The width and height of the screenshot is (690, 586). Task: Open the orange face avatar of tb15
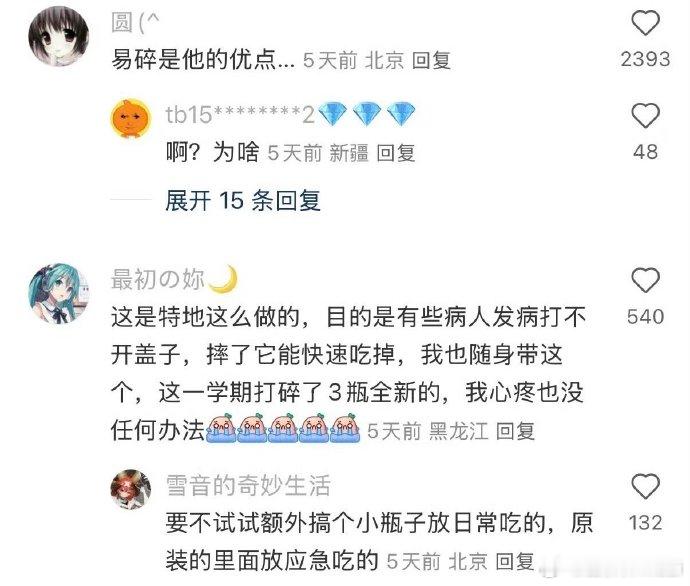[130, 118]
